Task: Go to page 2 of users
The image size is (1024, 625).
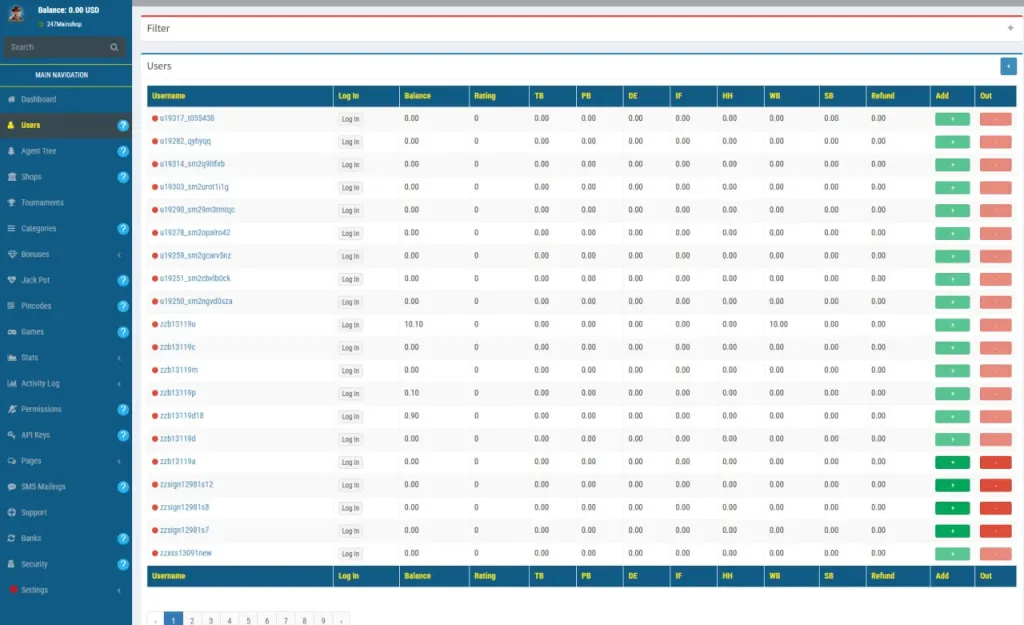Action: (192, 620)
